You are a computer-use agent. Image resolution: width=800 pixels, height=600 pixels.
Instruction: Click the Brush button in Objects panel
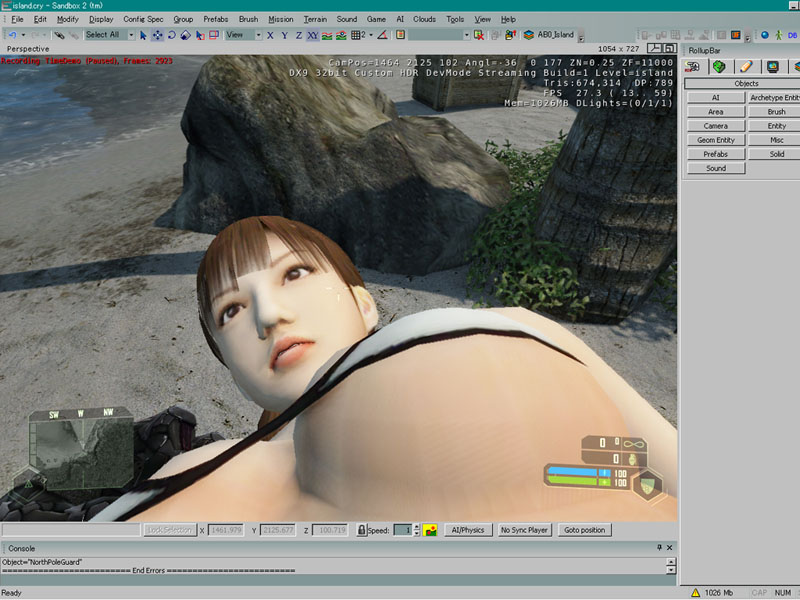(x=774, y=112)
